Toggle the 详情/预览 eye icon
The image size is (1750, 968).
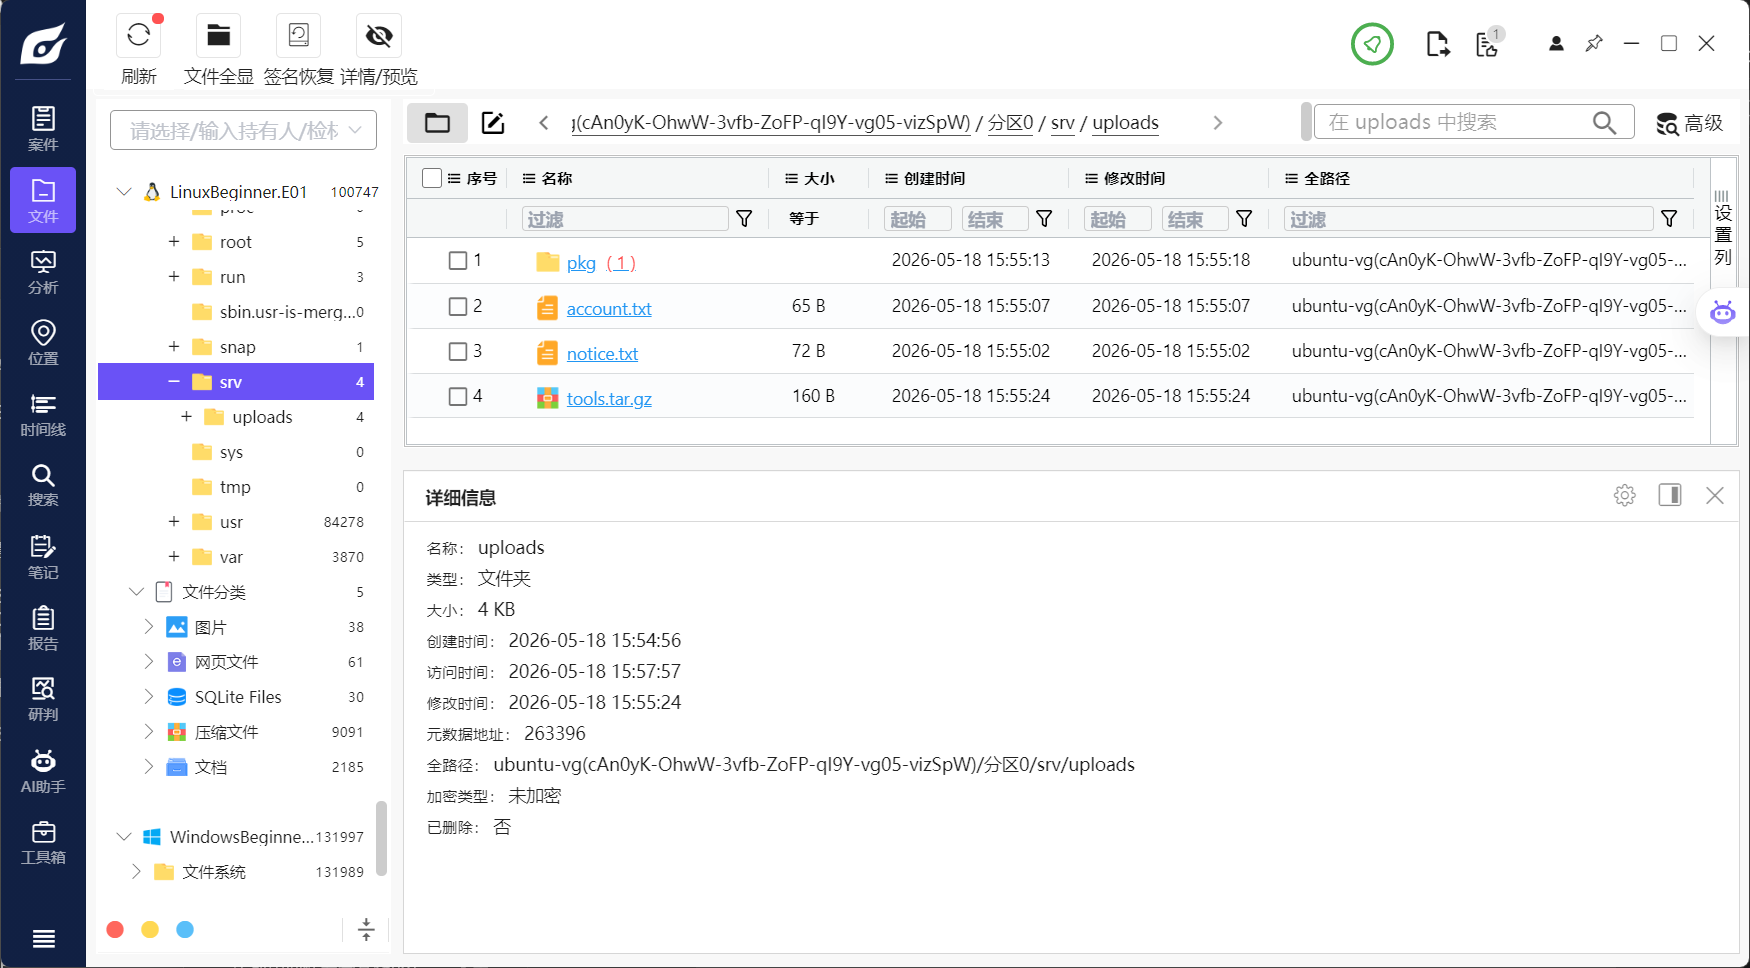(379, 35)
